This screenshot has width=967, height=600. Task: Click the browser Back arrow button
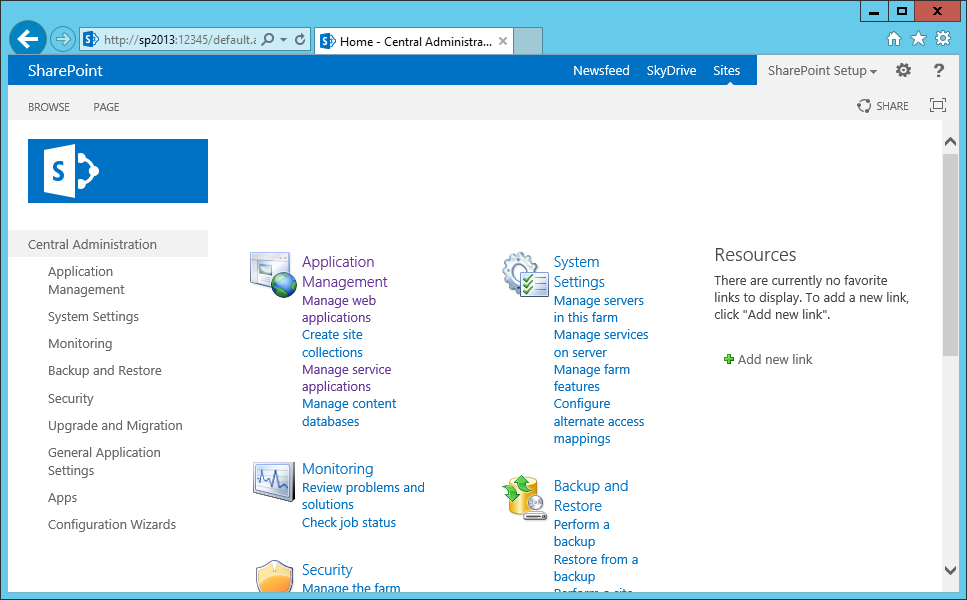point(28,39)
